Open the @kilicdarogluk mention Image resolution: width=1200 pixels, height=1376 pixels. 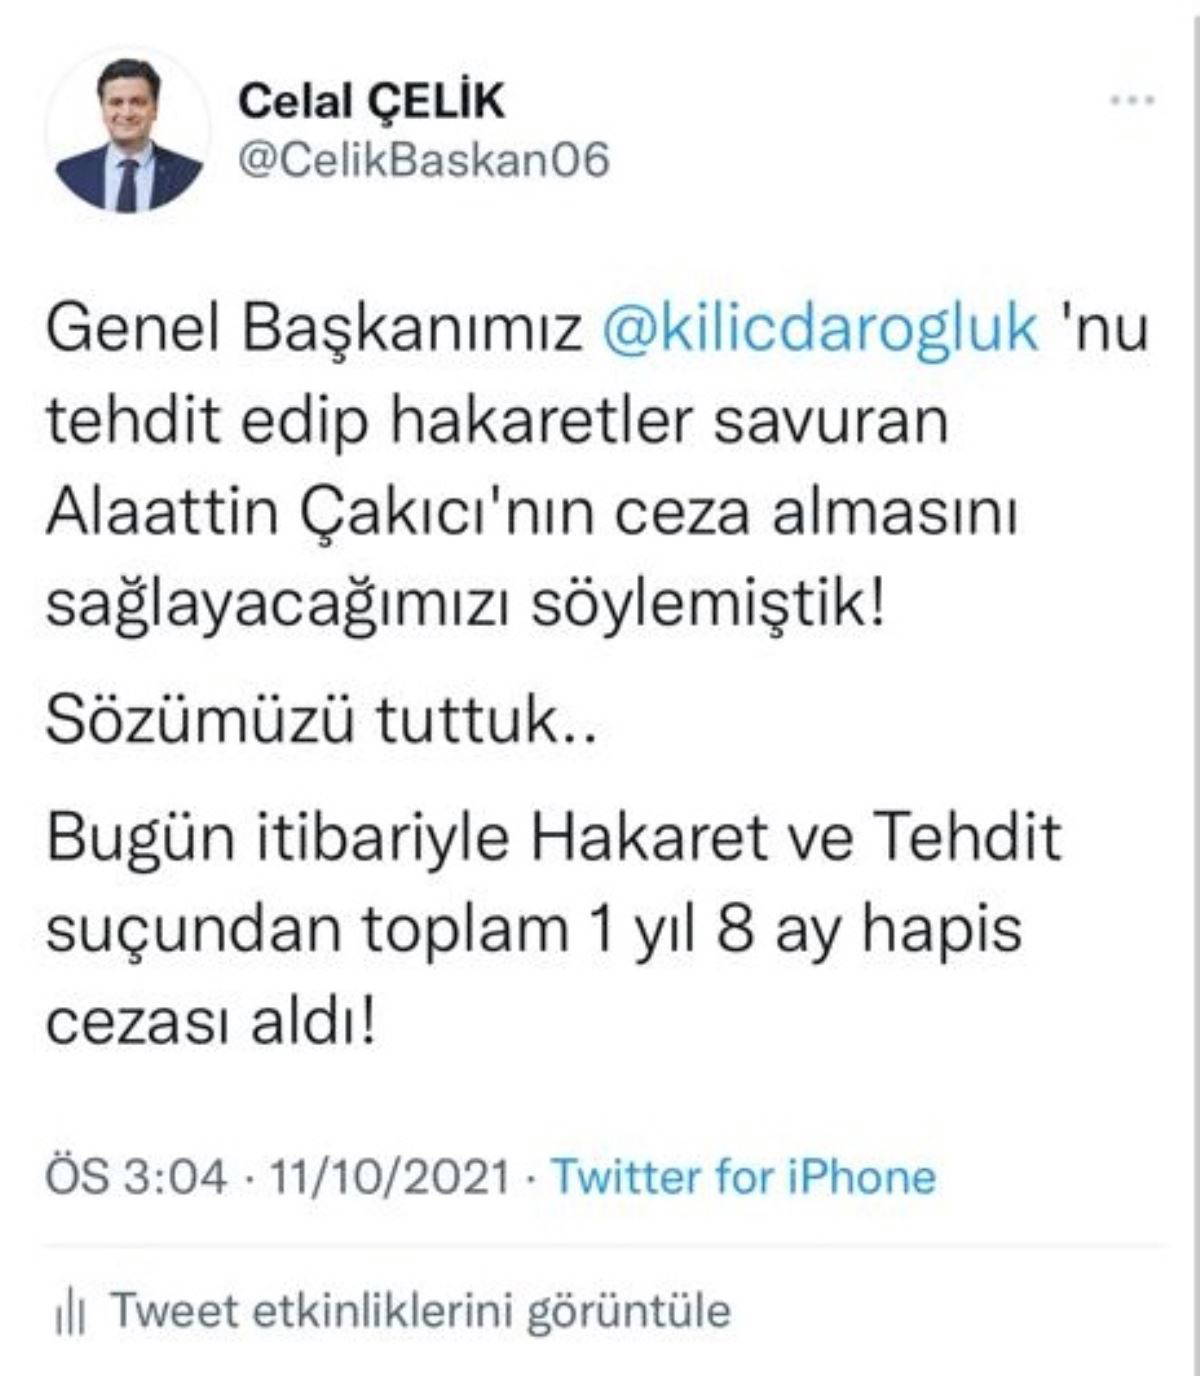point(820,329)
